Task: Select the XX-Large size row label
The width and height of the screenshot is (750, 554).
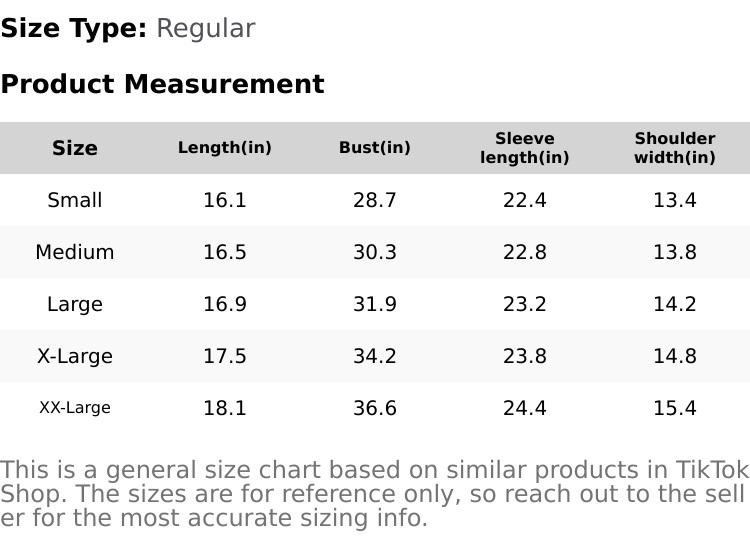Action: tap(75, 408)
